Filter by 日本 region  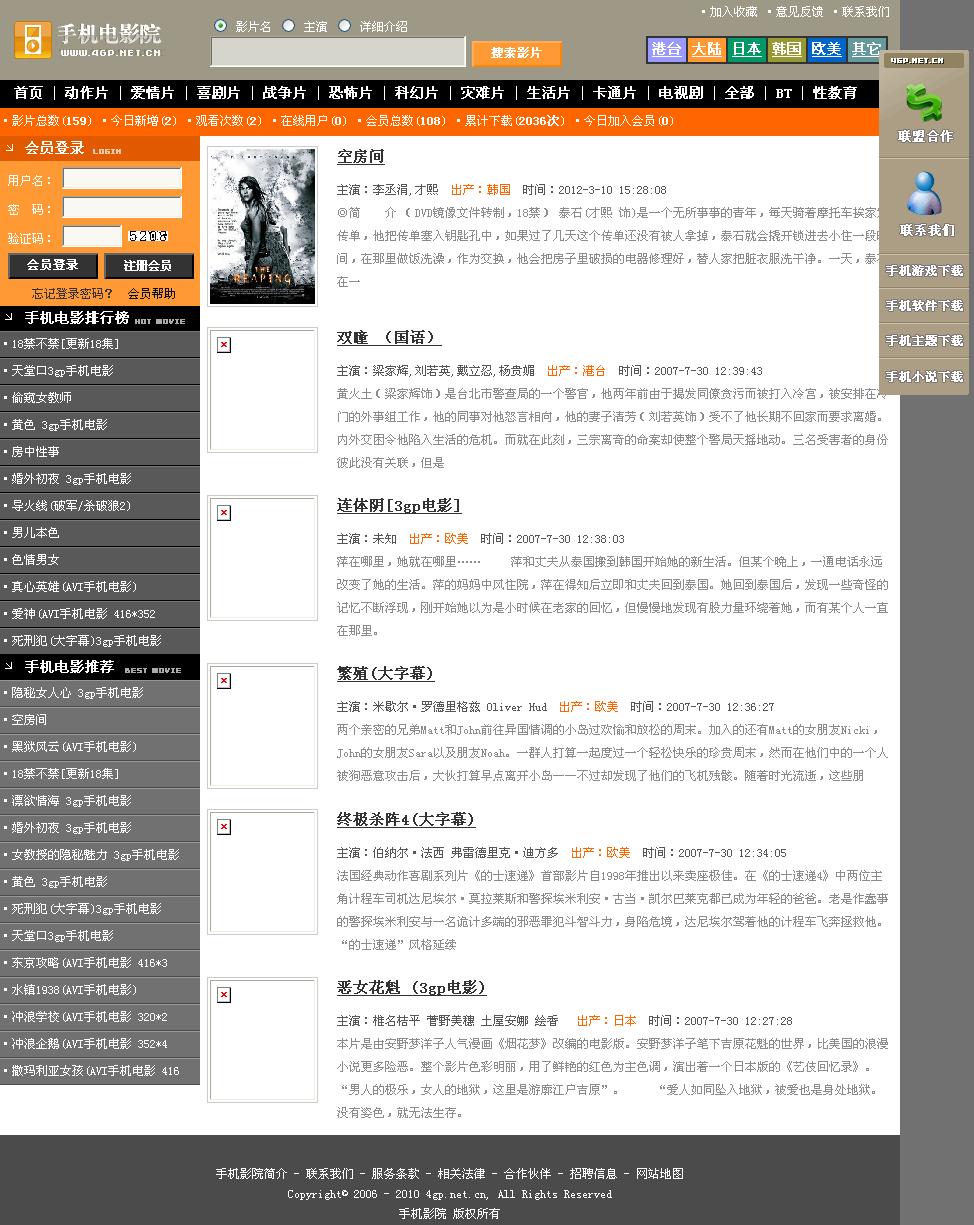coord(746,49)
